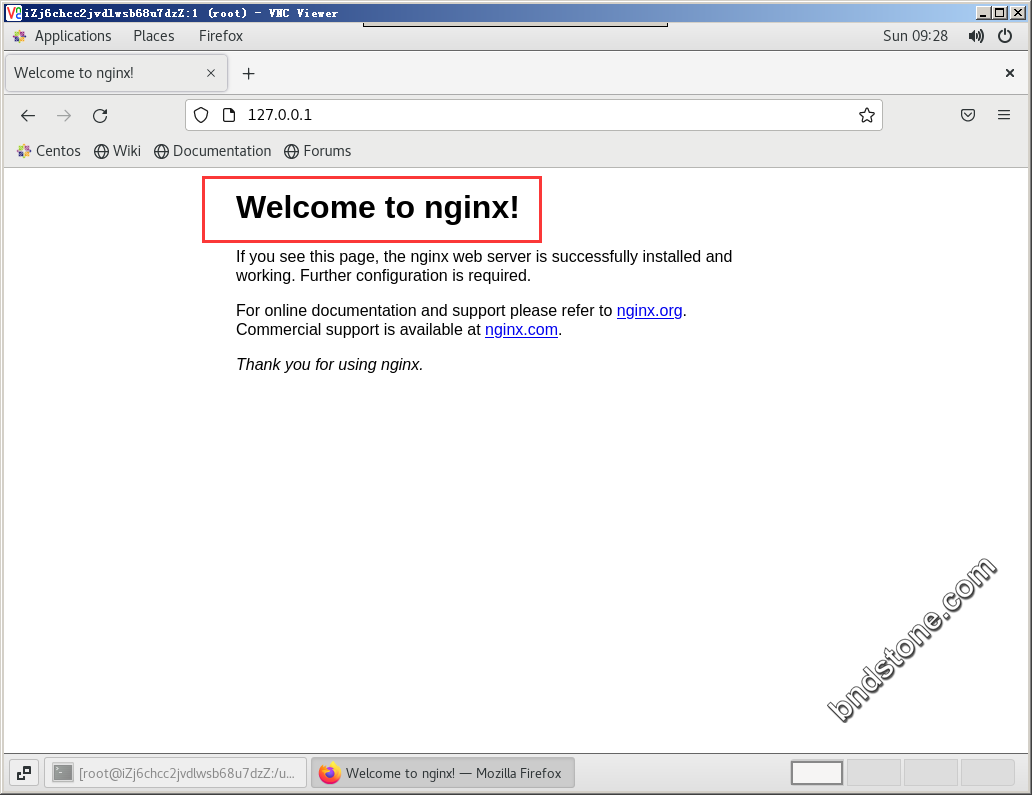Image resolution: width=1032 pixels, height=795 pixels.
Task: Click the forward navigation arrow
Action: [64, 116]
